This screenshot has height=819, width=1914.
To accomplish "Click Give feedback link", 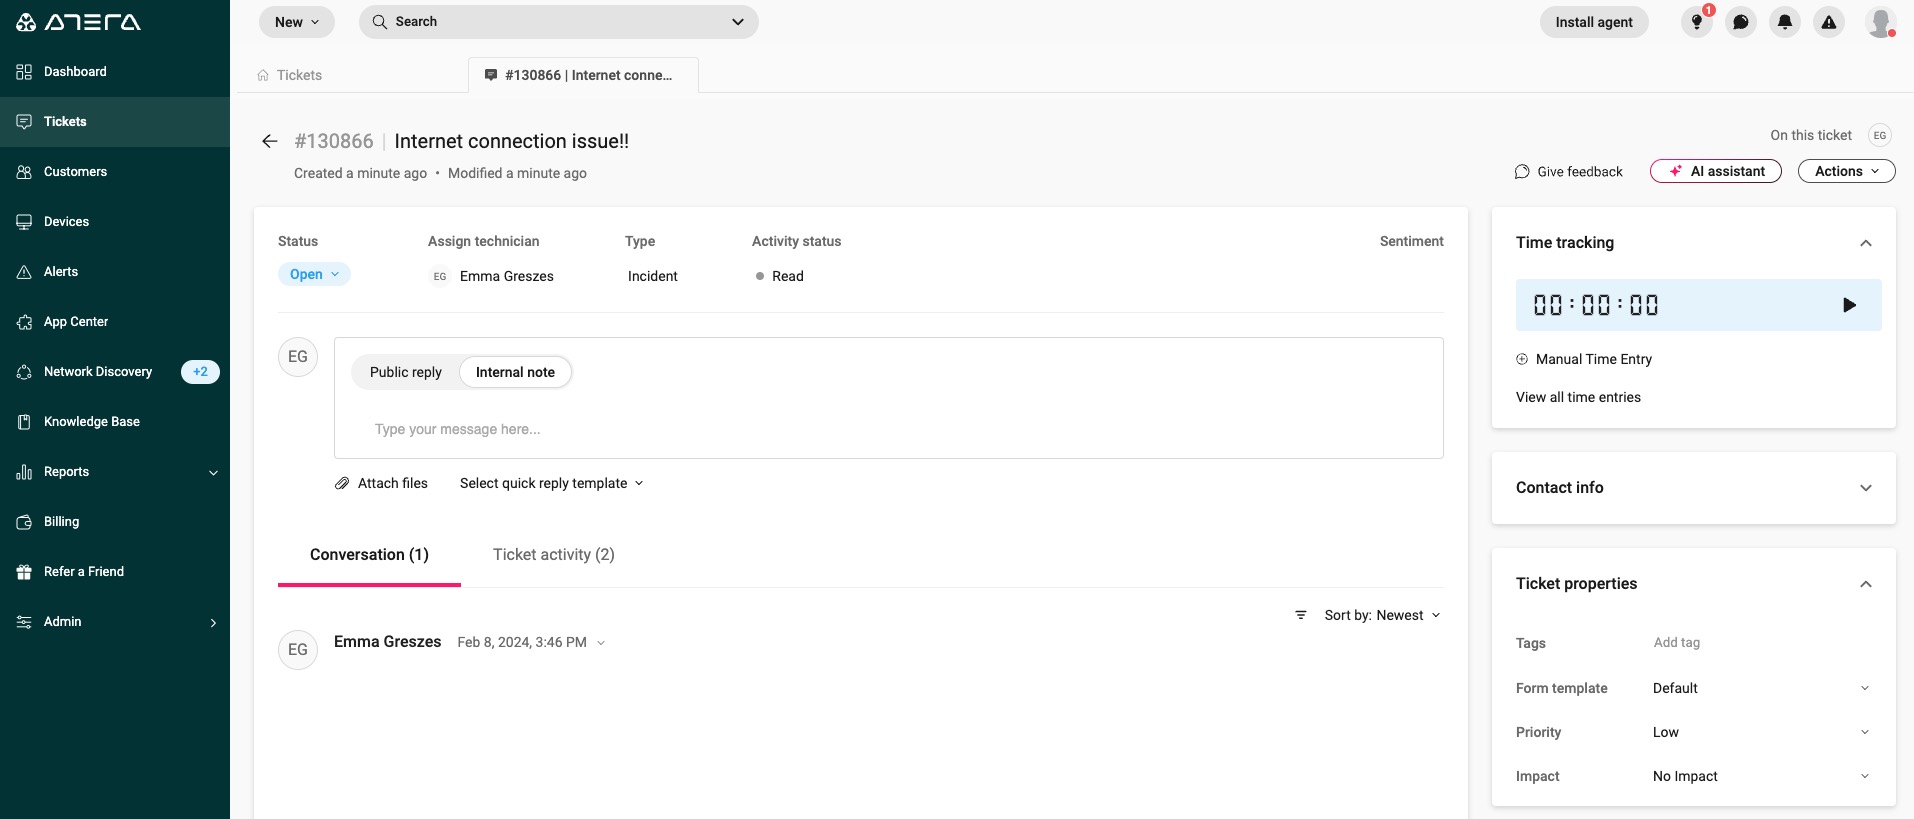I will tap(1569, 172).
